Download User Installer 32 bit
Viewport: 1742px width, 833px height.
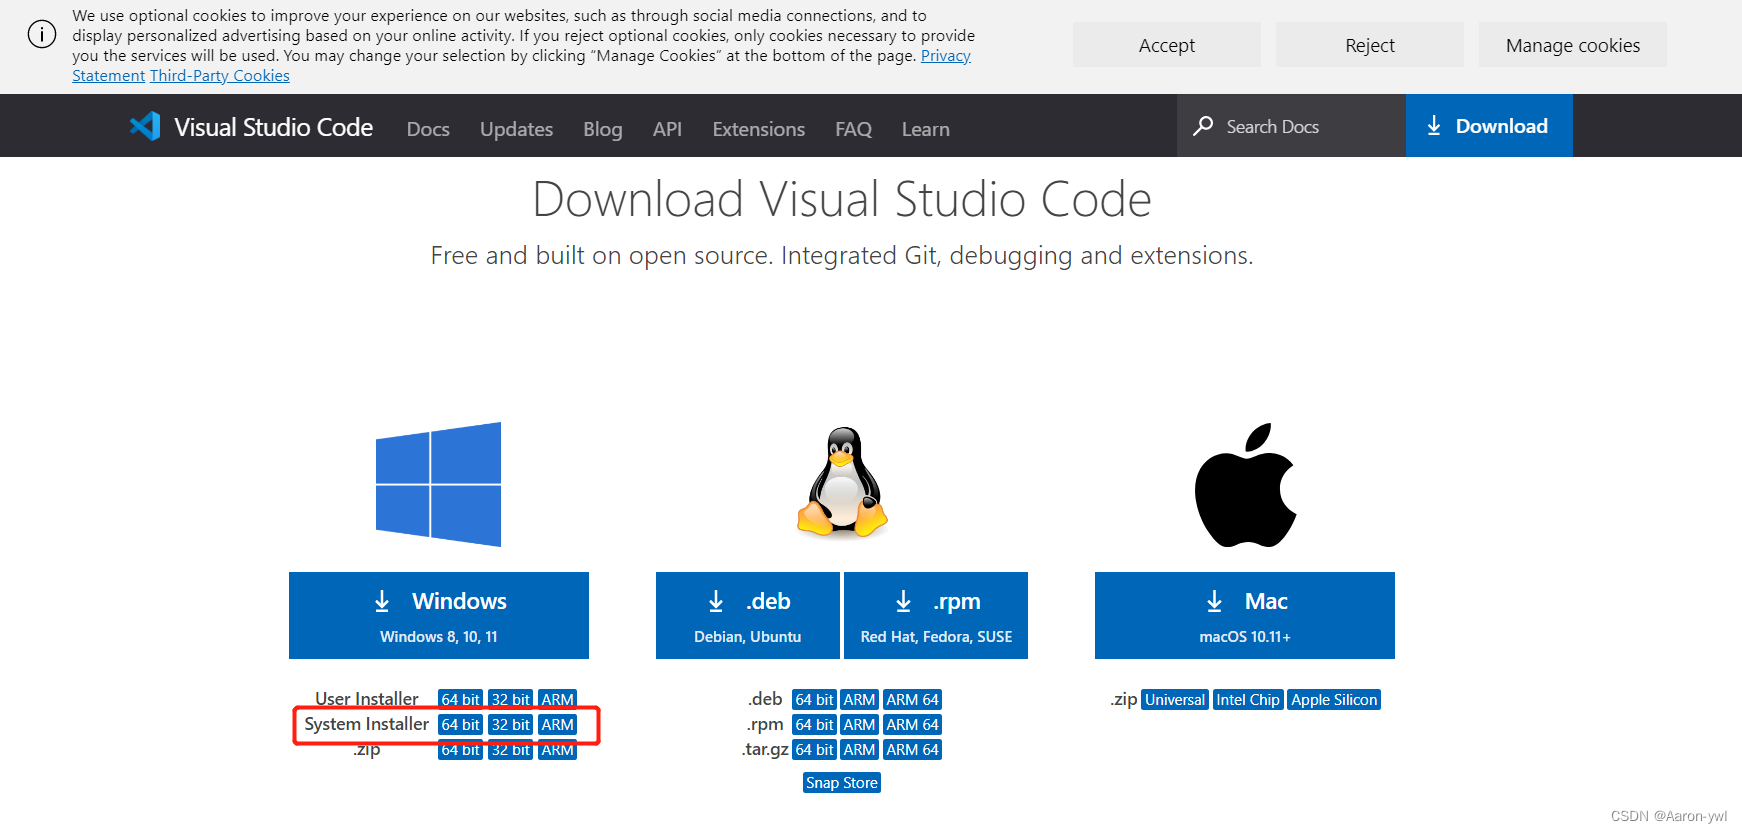click(x=510, y=699)
